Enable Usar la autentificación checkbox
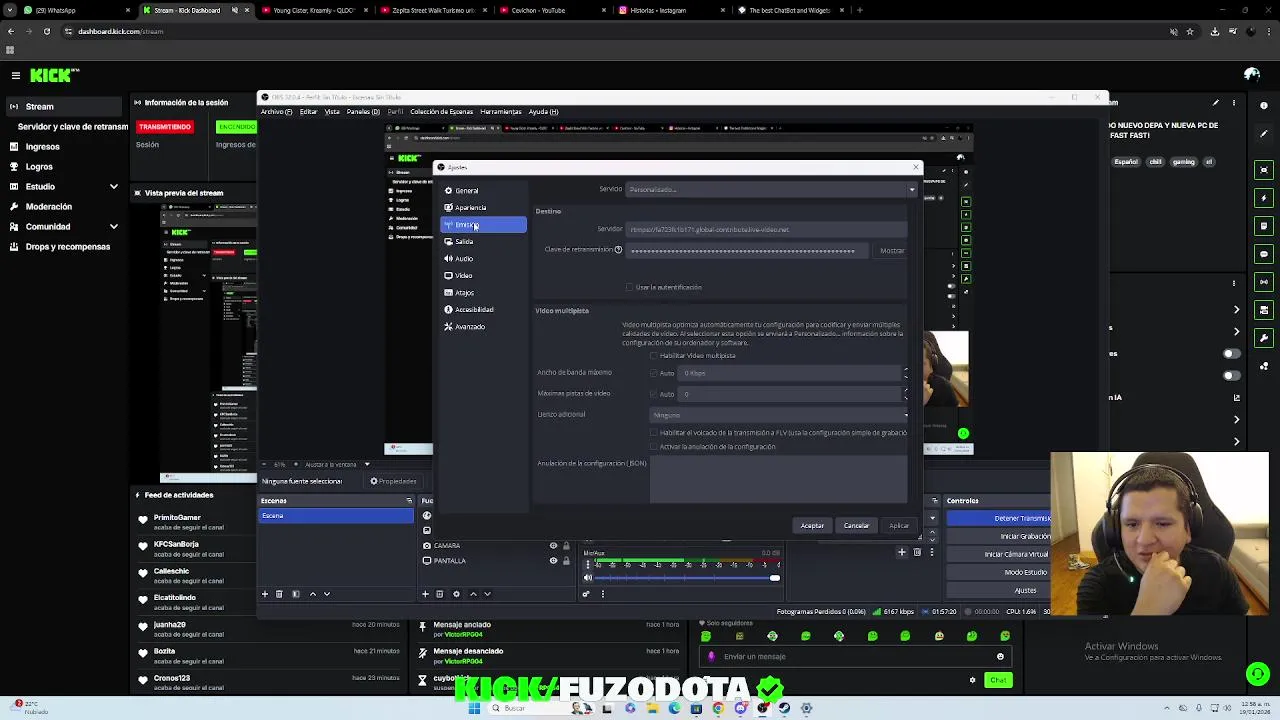 point(629,287)
